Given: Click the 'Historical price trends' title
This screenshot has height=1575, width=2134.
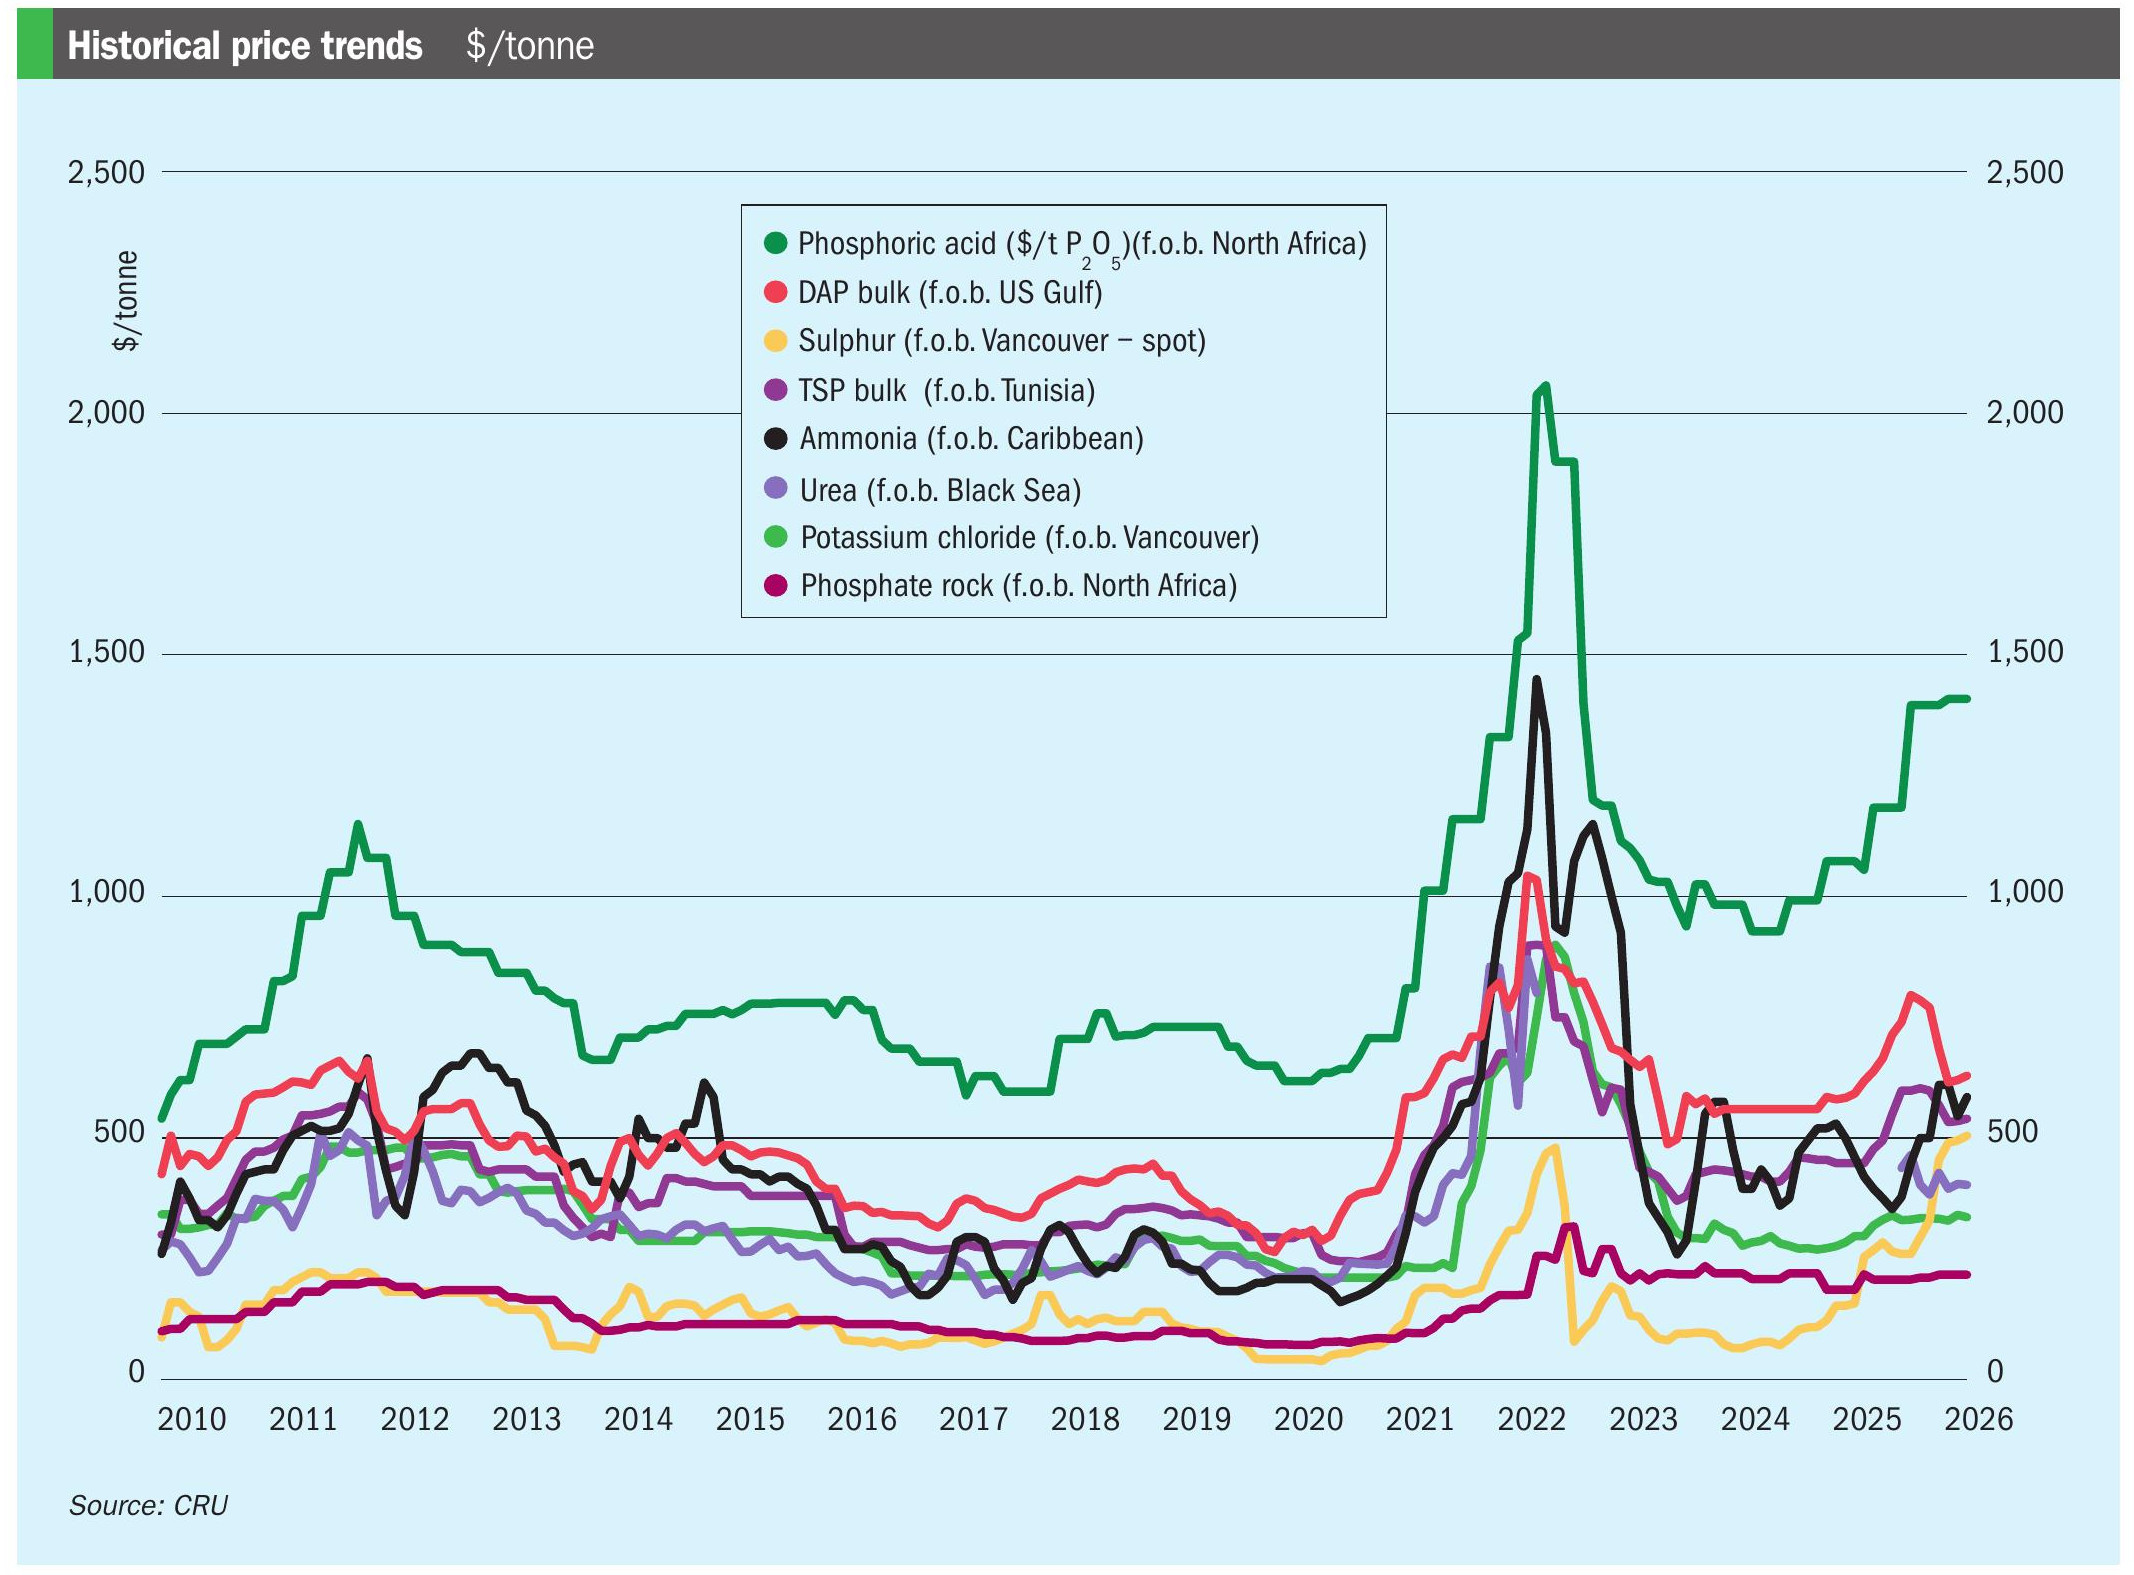Looking at the screenshot, I should pyautogui.click(x=245, y=46).
